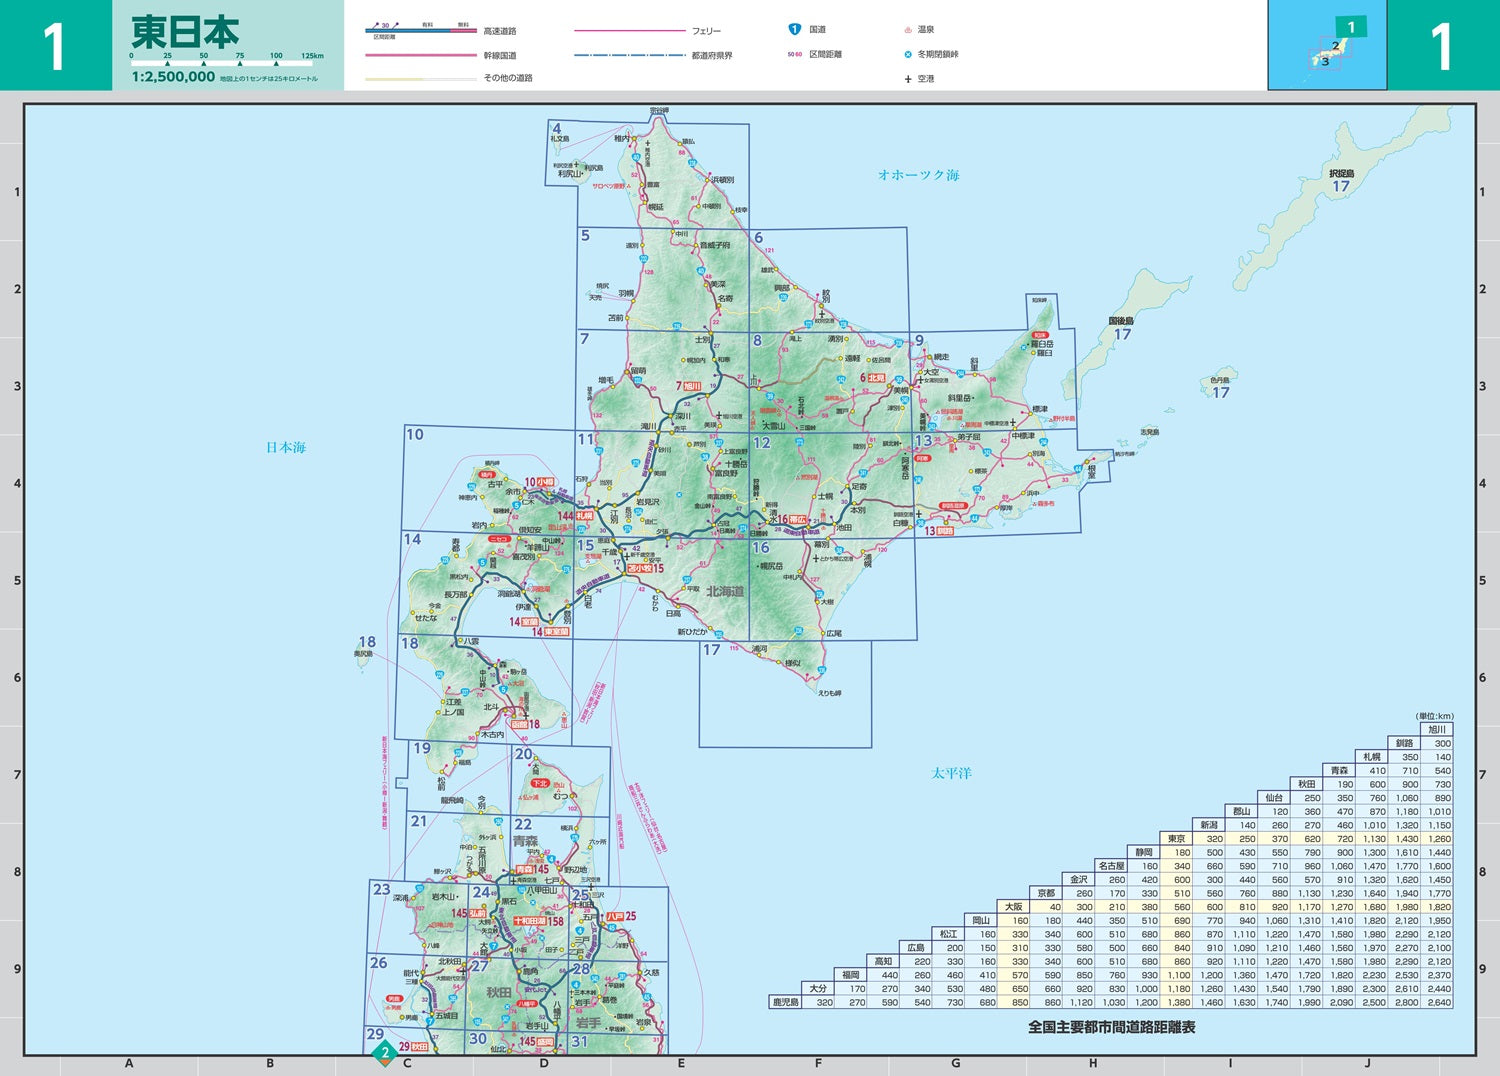
Task: Click the 冬期閉鎖峠 winter-closed pass legend icon
Action: [907, 54]
